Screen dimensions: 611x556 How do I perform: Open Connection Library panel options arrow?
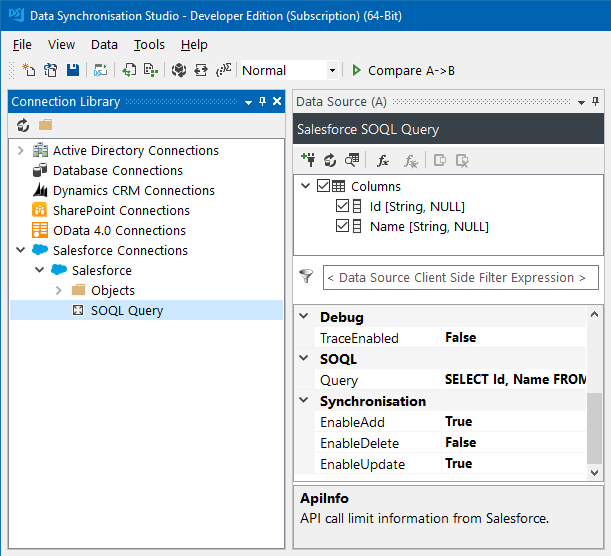point(248,102)
